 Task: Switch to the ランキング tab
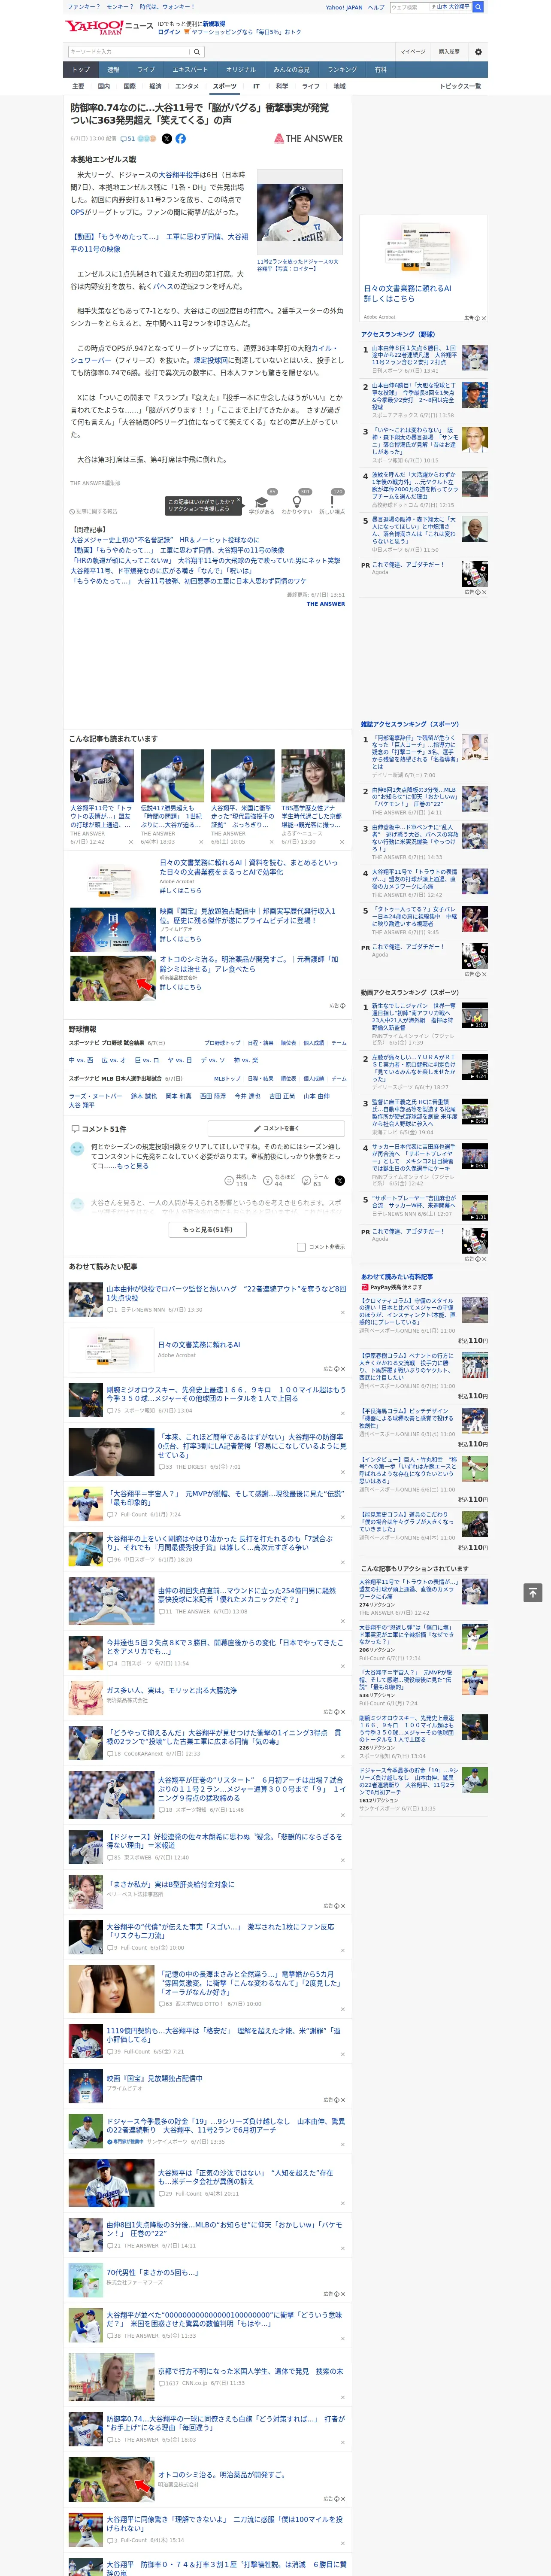(342, 70)
